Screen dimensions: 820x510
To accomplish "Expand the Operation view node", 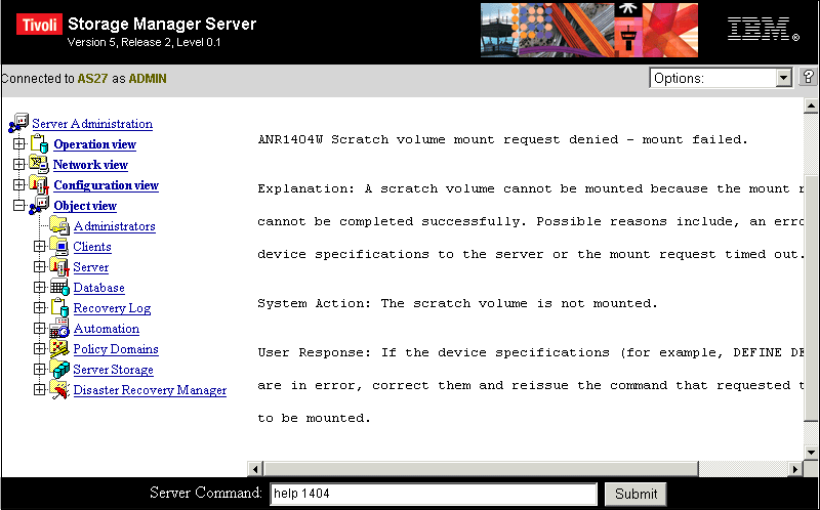I will pos(19,143).
